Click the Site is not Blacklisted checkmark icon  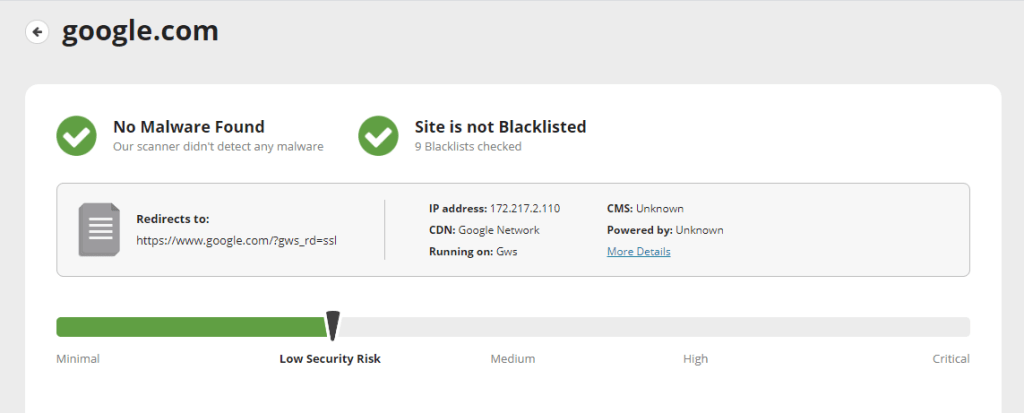(x=378, y=136)
